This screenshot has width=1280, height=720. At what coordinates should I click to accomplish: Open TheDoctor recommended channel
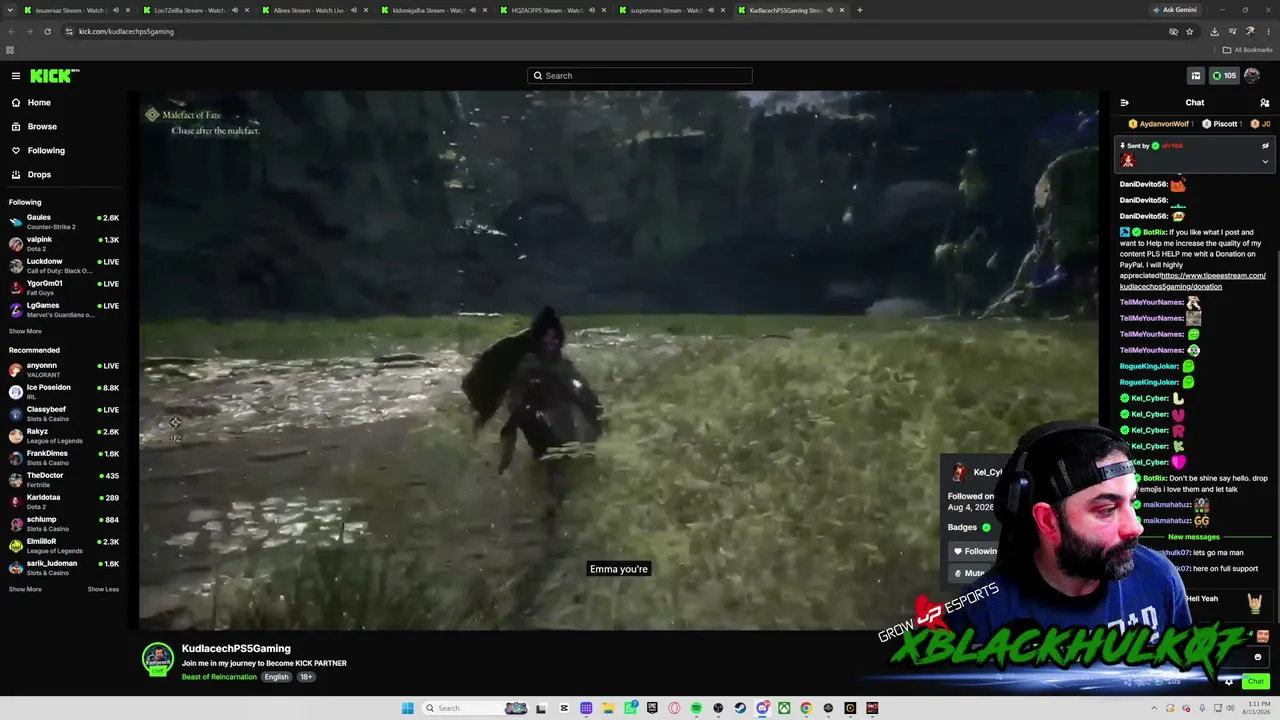click(64, 480)
